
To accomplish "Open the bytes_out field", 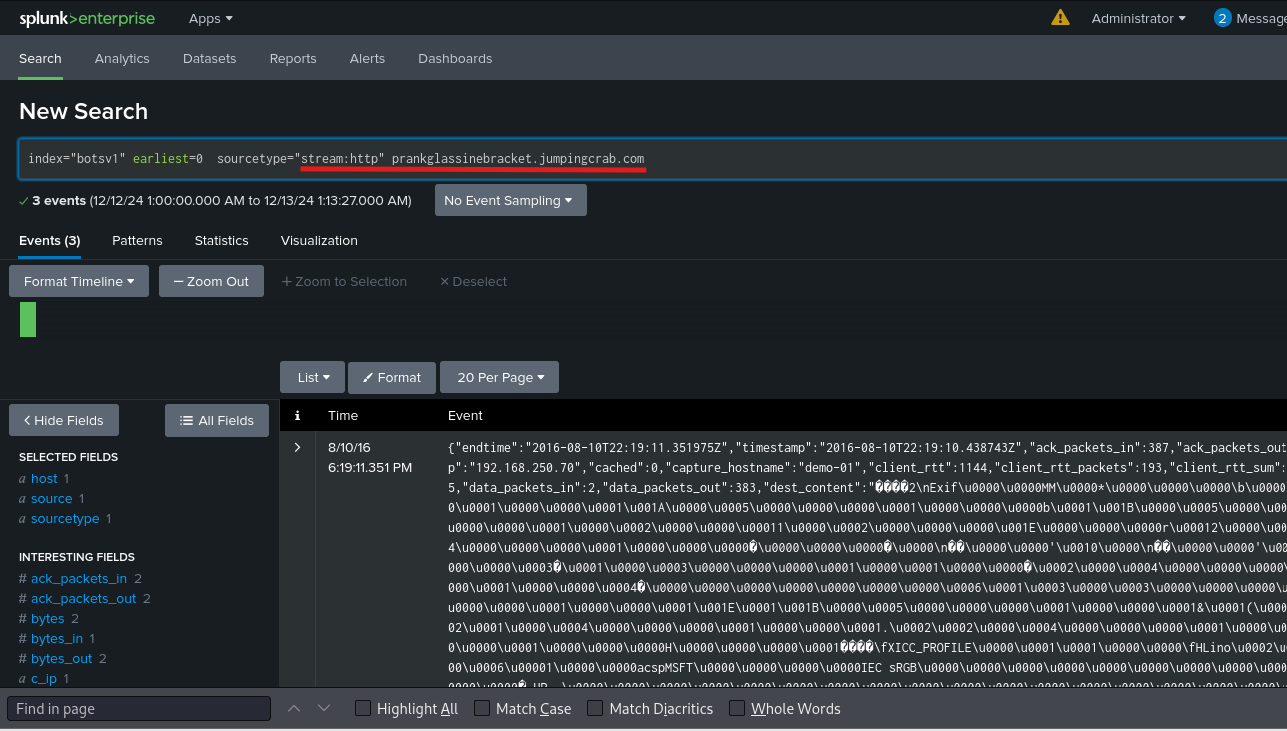I will point(61,658).
